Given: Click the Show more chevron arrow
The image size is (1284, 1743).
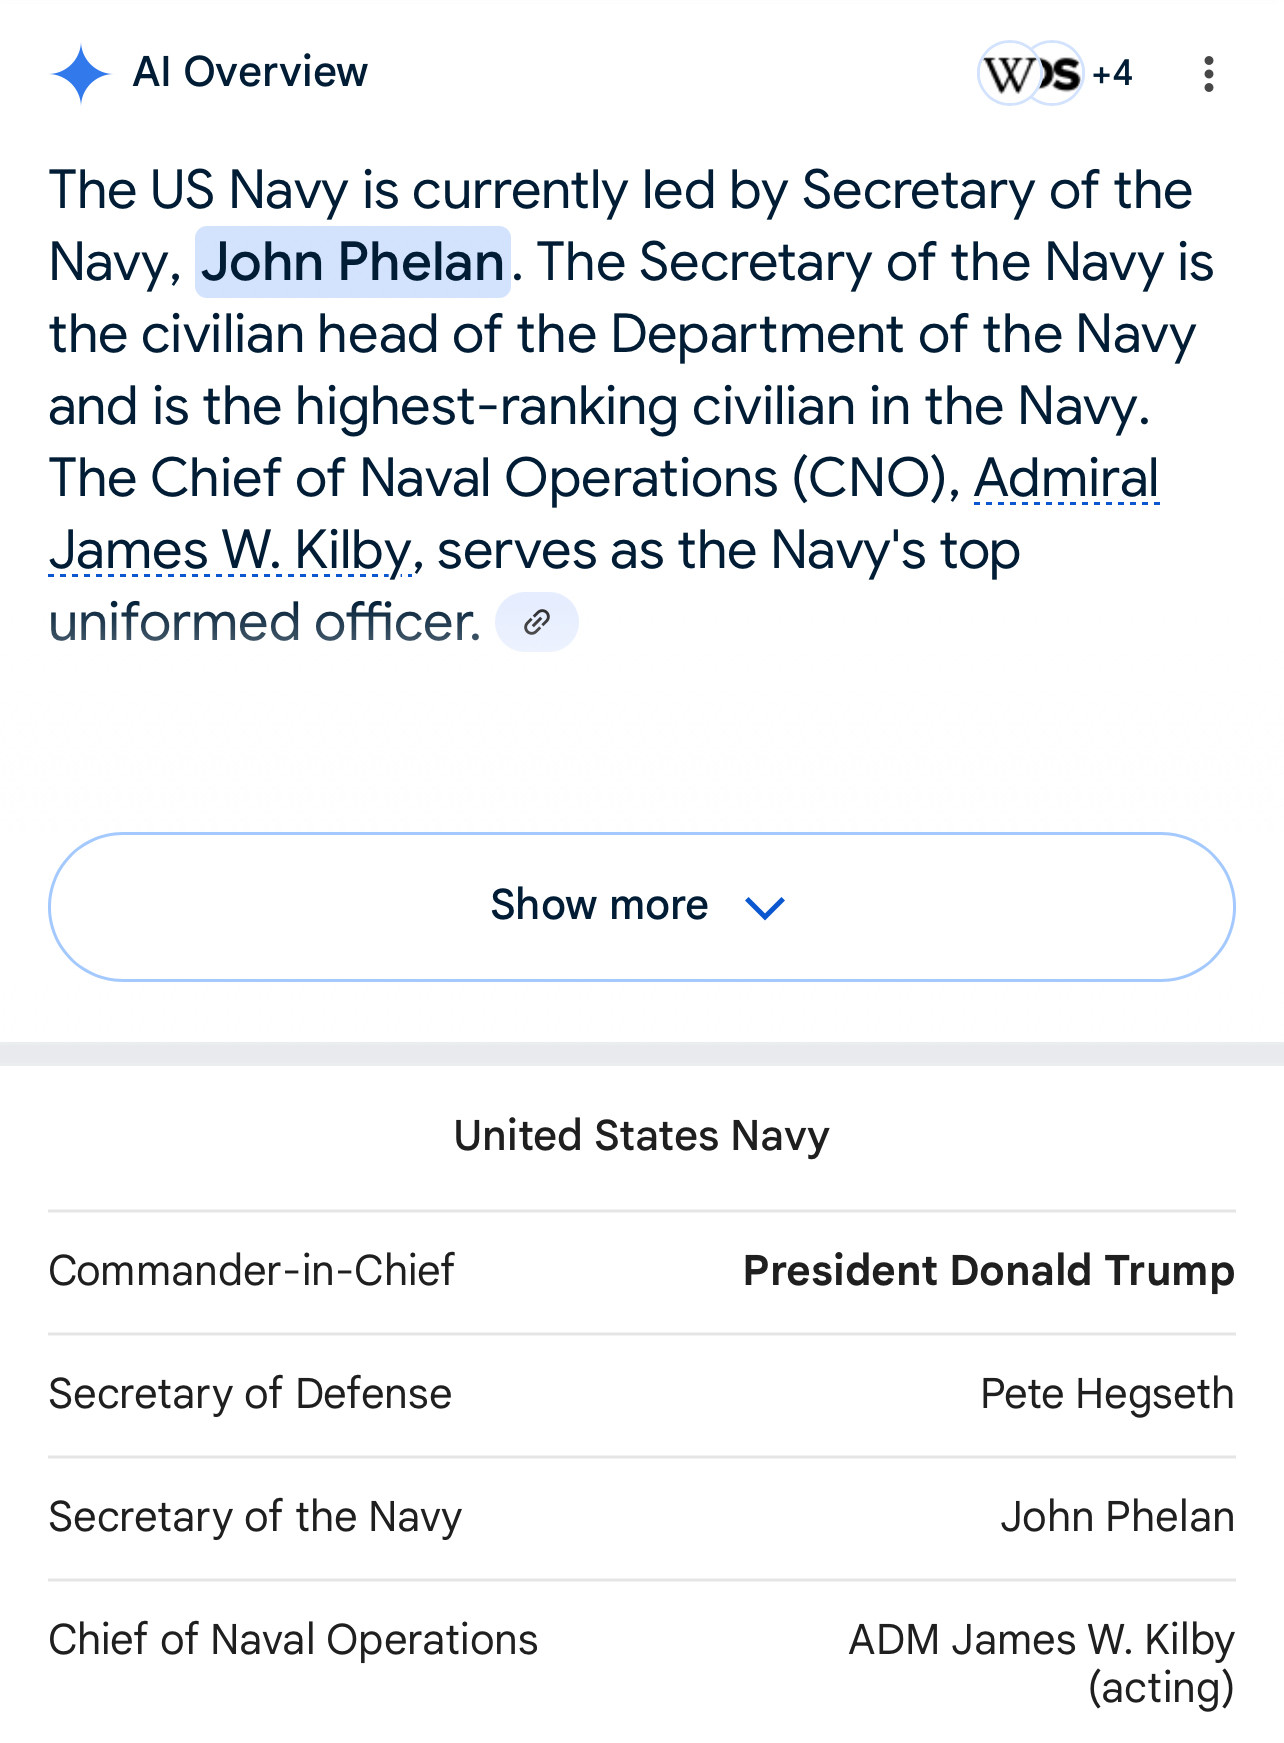Looking at the screenshot, I should pos(765,908).
